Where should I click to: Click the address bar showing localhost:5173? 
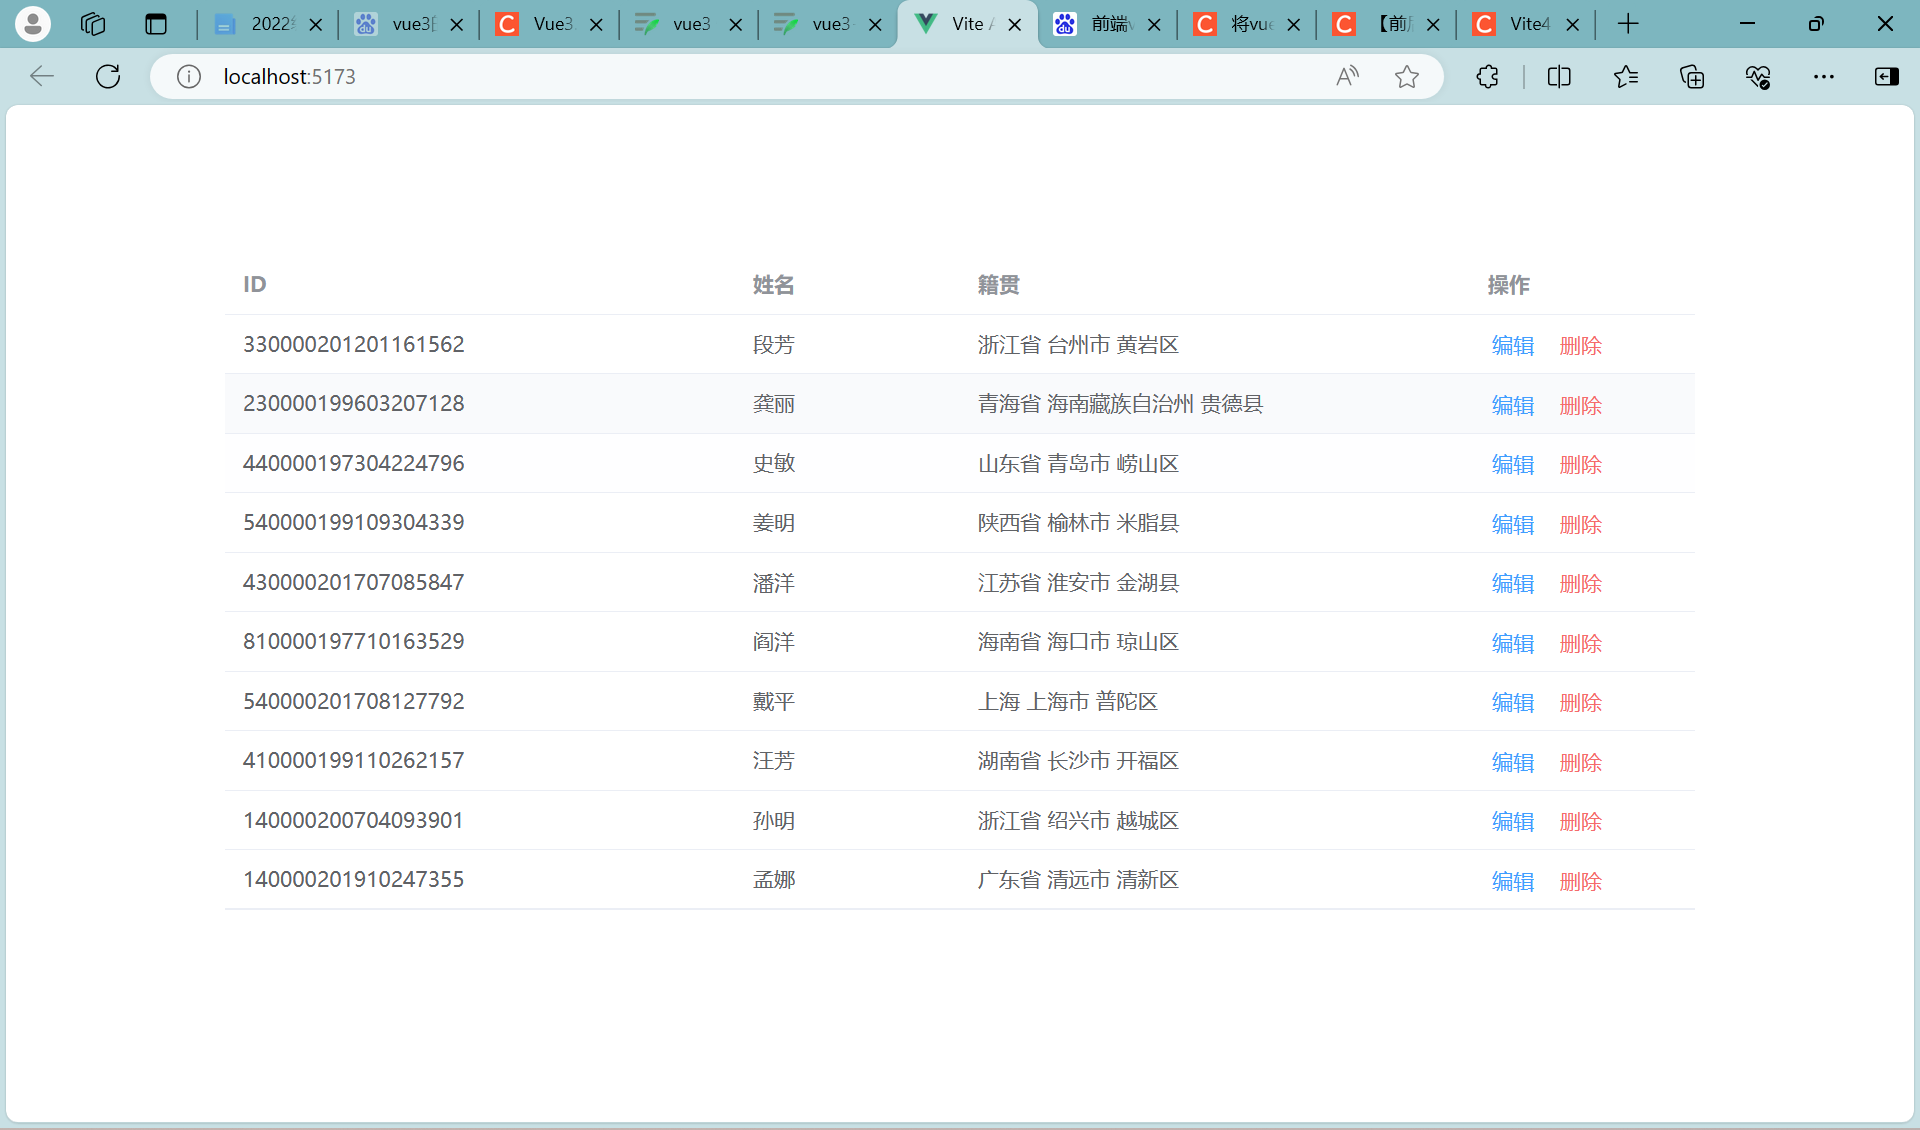point(290,76)
